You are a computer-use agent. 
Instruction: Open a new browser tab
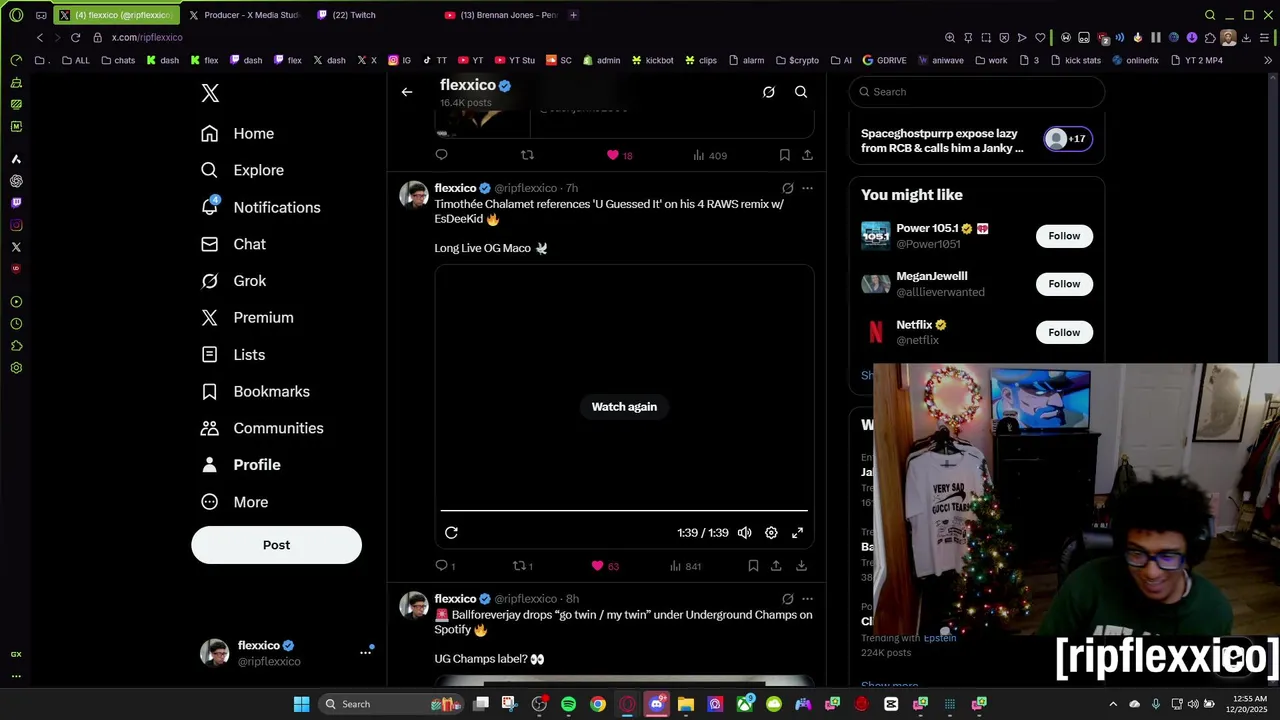(573, 15)
